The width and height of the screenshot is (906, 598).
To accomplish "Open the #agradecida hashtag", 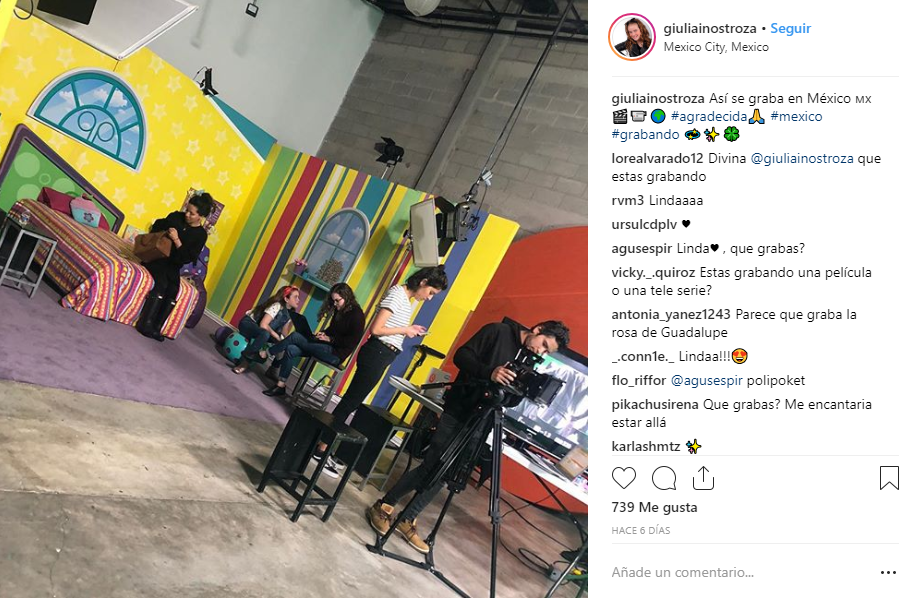I will 709,116.
